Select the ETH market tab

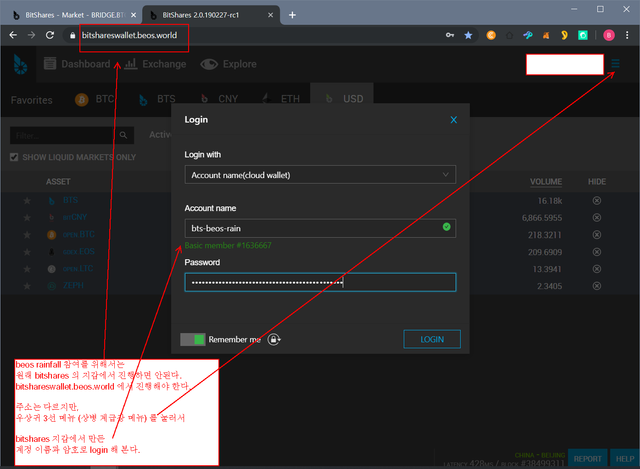(281, 99)
